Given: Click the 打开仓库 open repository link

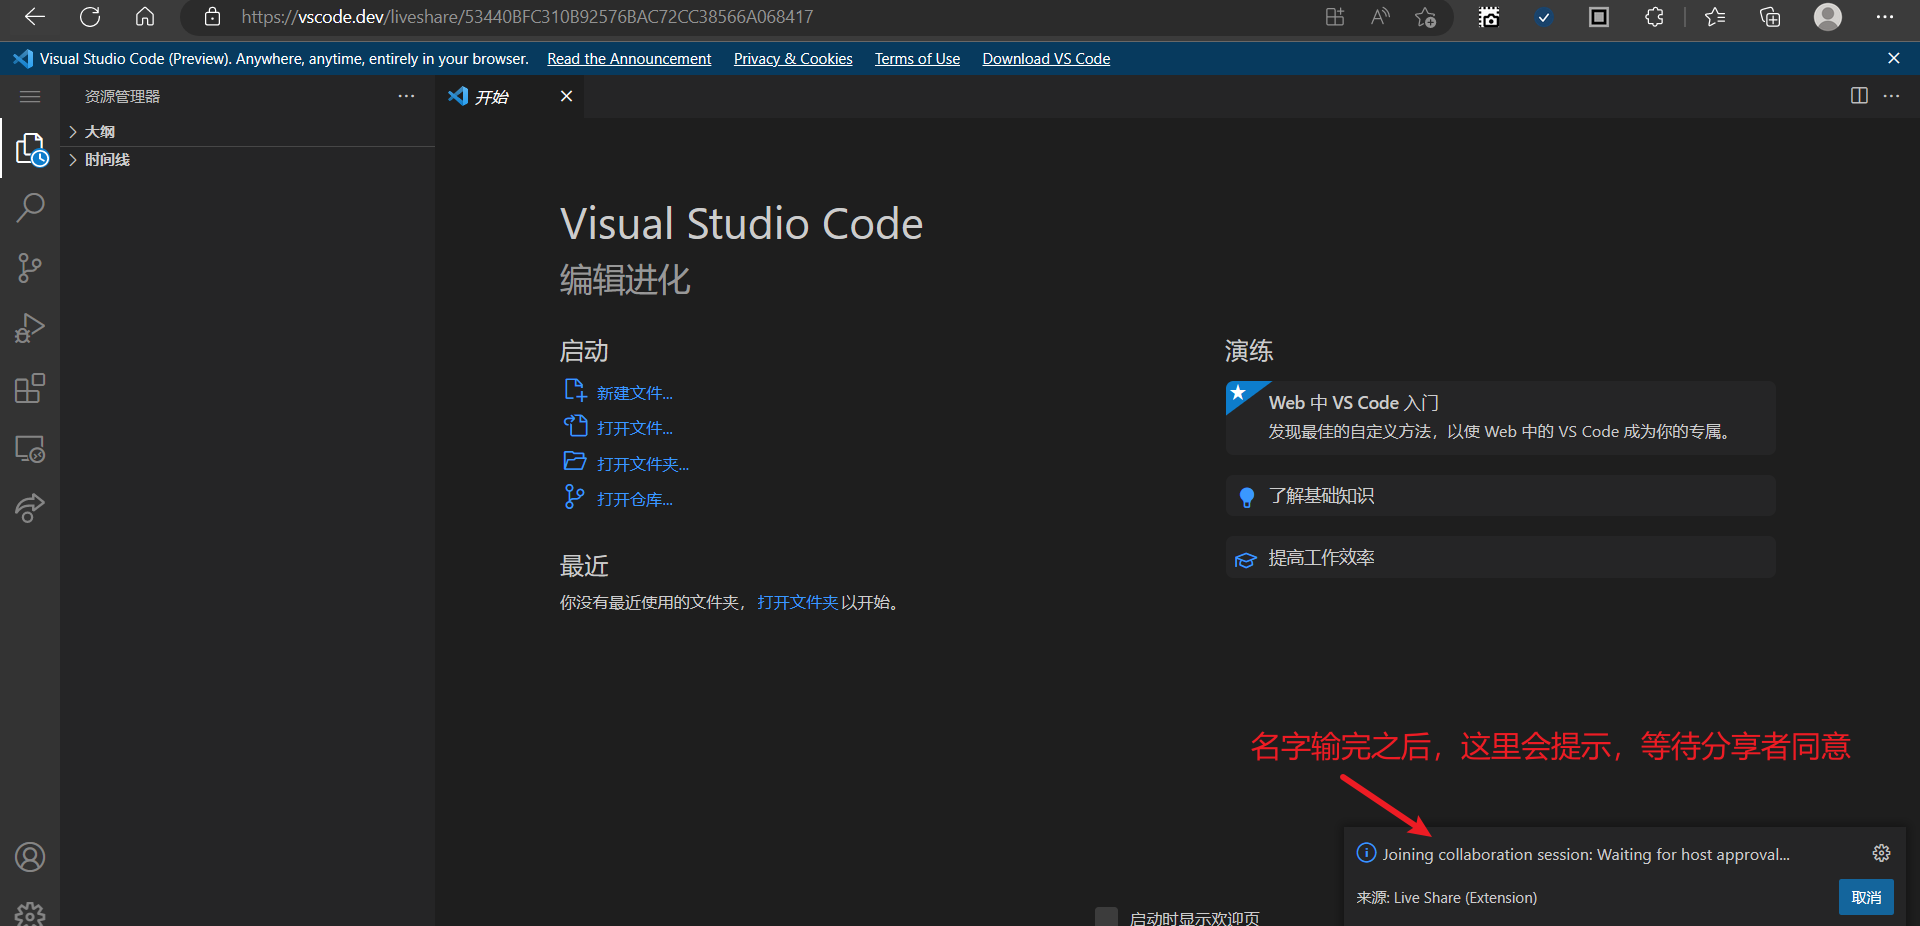Looking at the screenshot, I should pyautogui.click(x=634, y=499).
